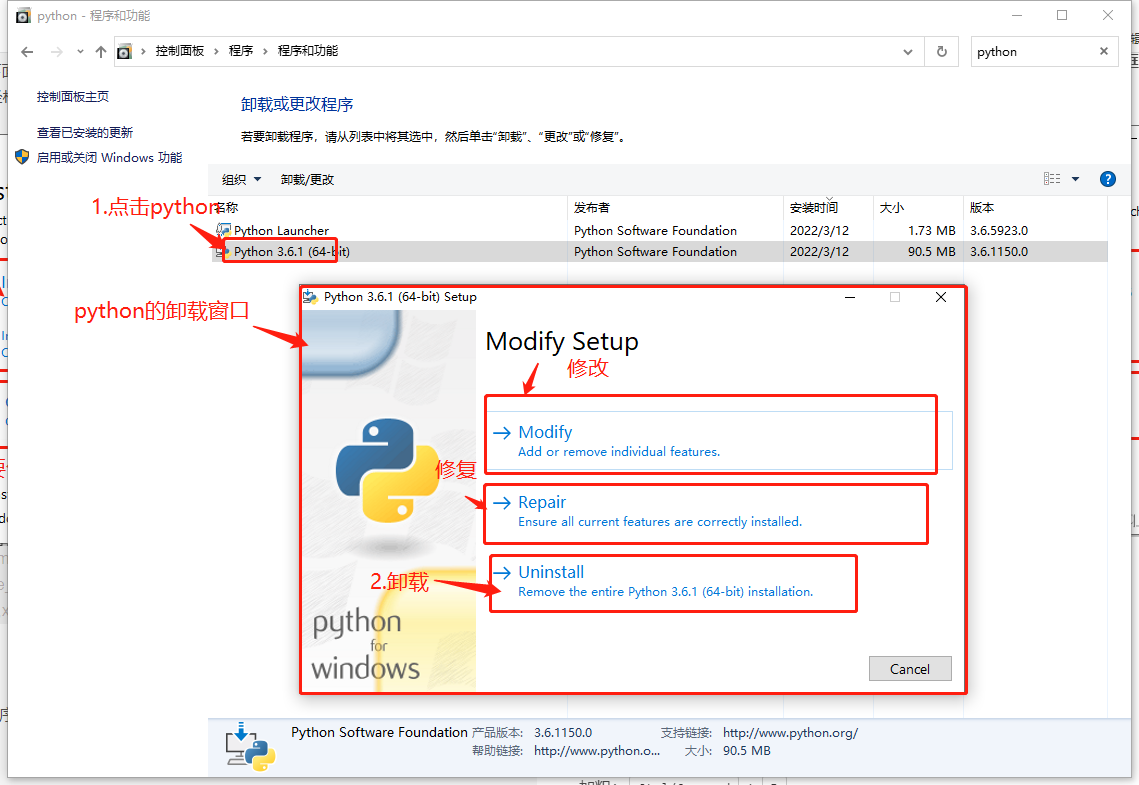Image resolution: width=1139 pixels, height=785 pixels.
Task: Click 1.73 MB size cell
Action: pos(931,230)
